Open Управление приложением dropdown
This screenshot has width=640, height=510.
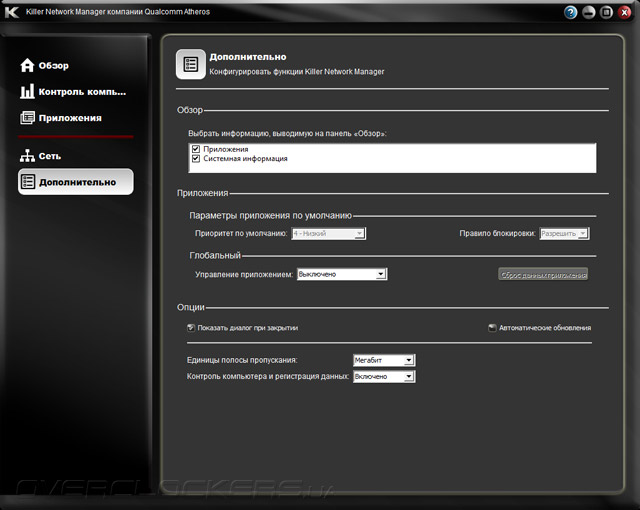pos(342,274)
